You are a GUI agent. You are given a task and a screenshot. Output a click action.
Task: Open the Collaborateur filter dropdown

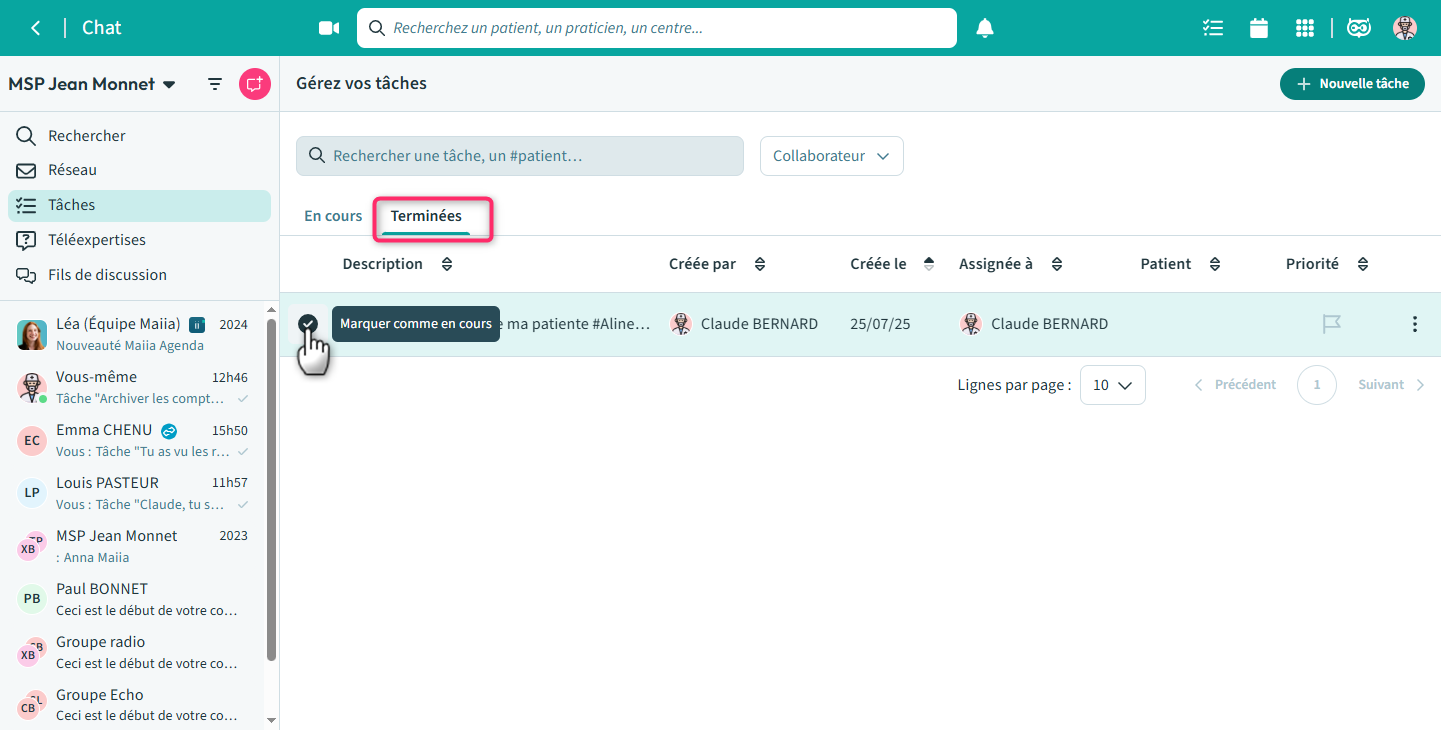coord(831,156)
